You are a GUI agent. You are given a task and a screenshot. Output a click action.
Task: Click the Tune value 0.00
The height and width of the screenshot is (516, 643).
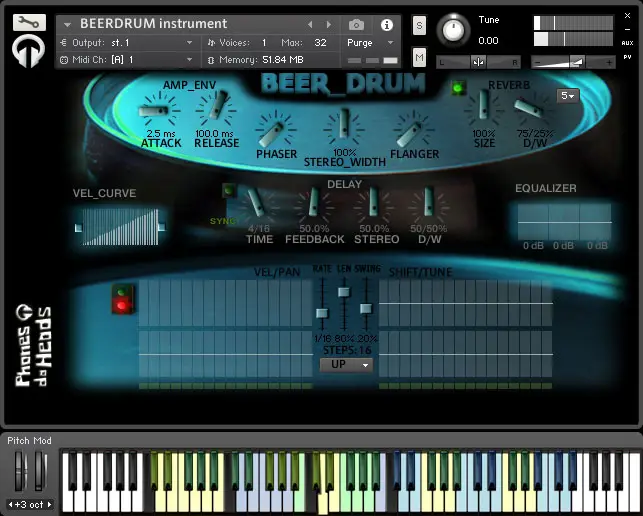[x=488, y=41]
